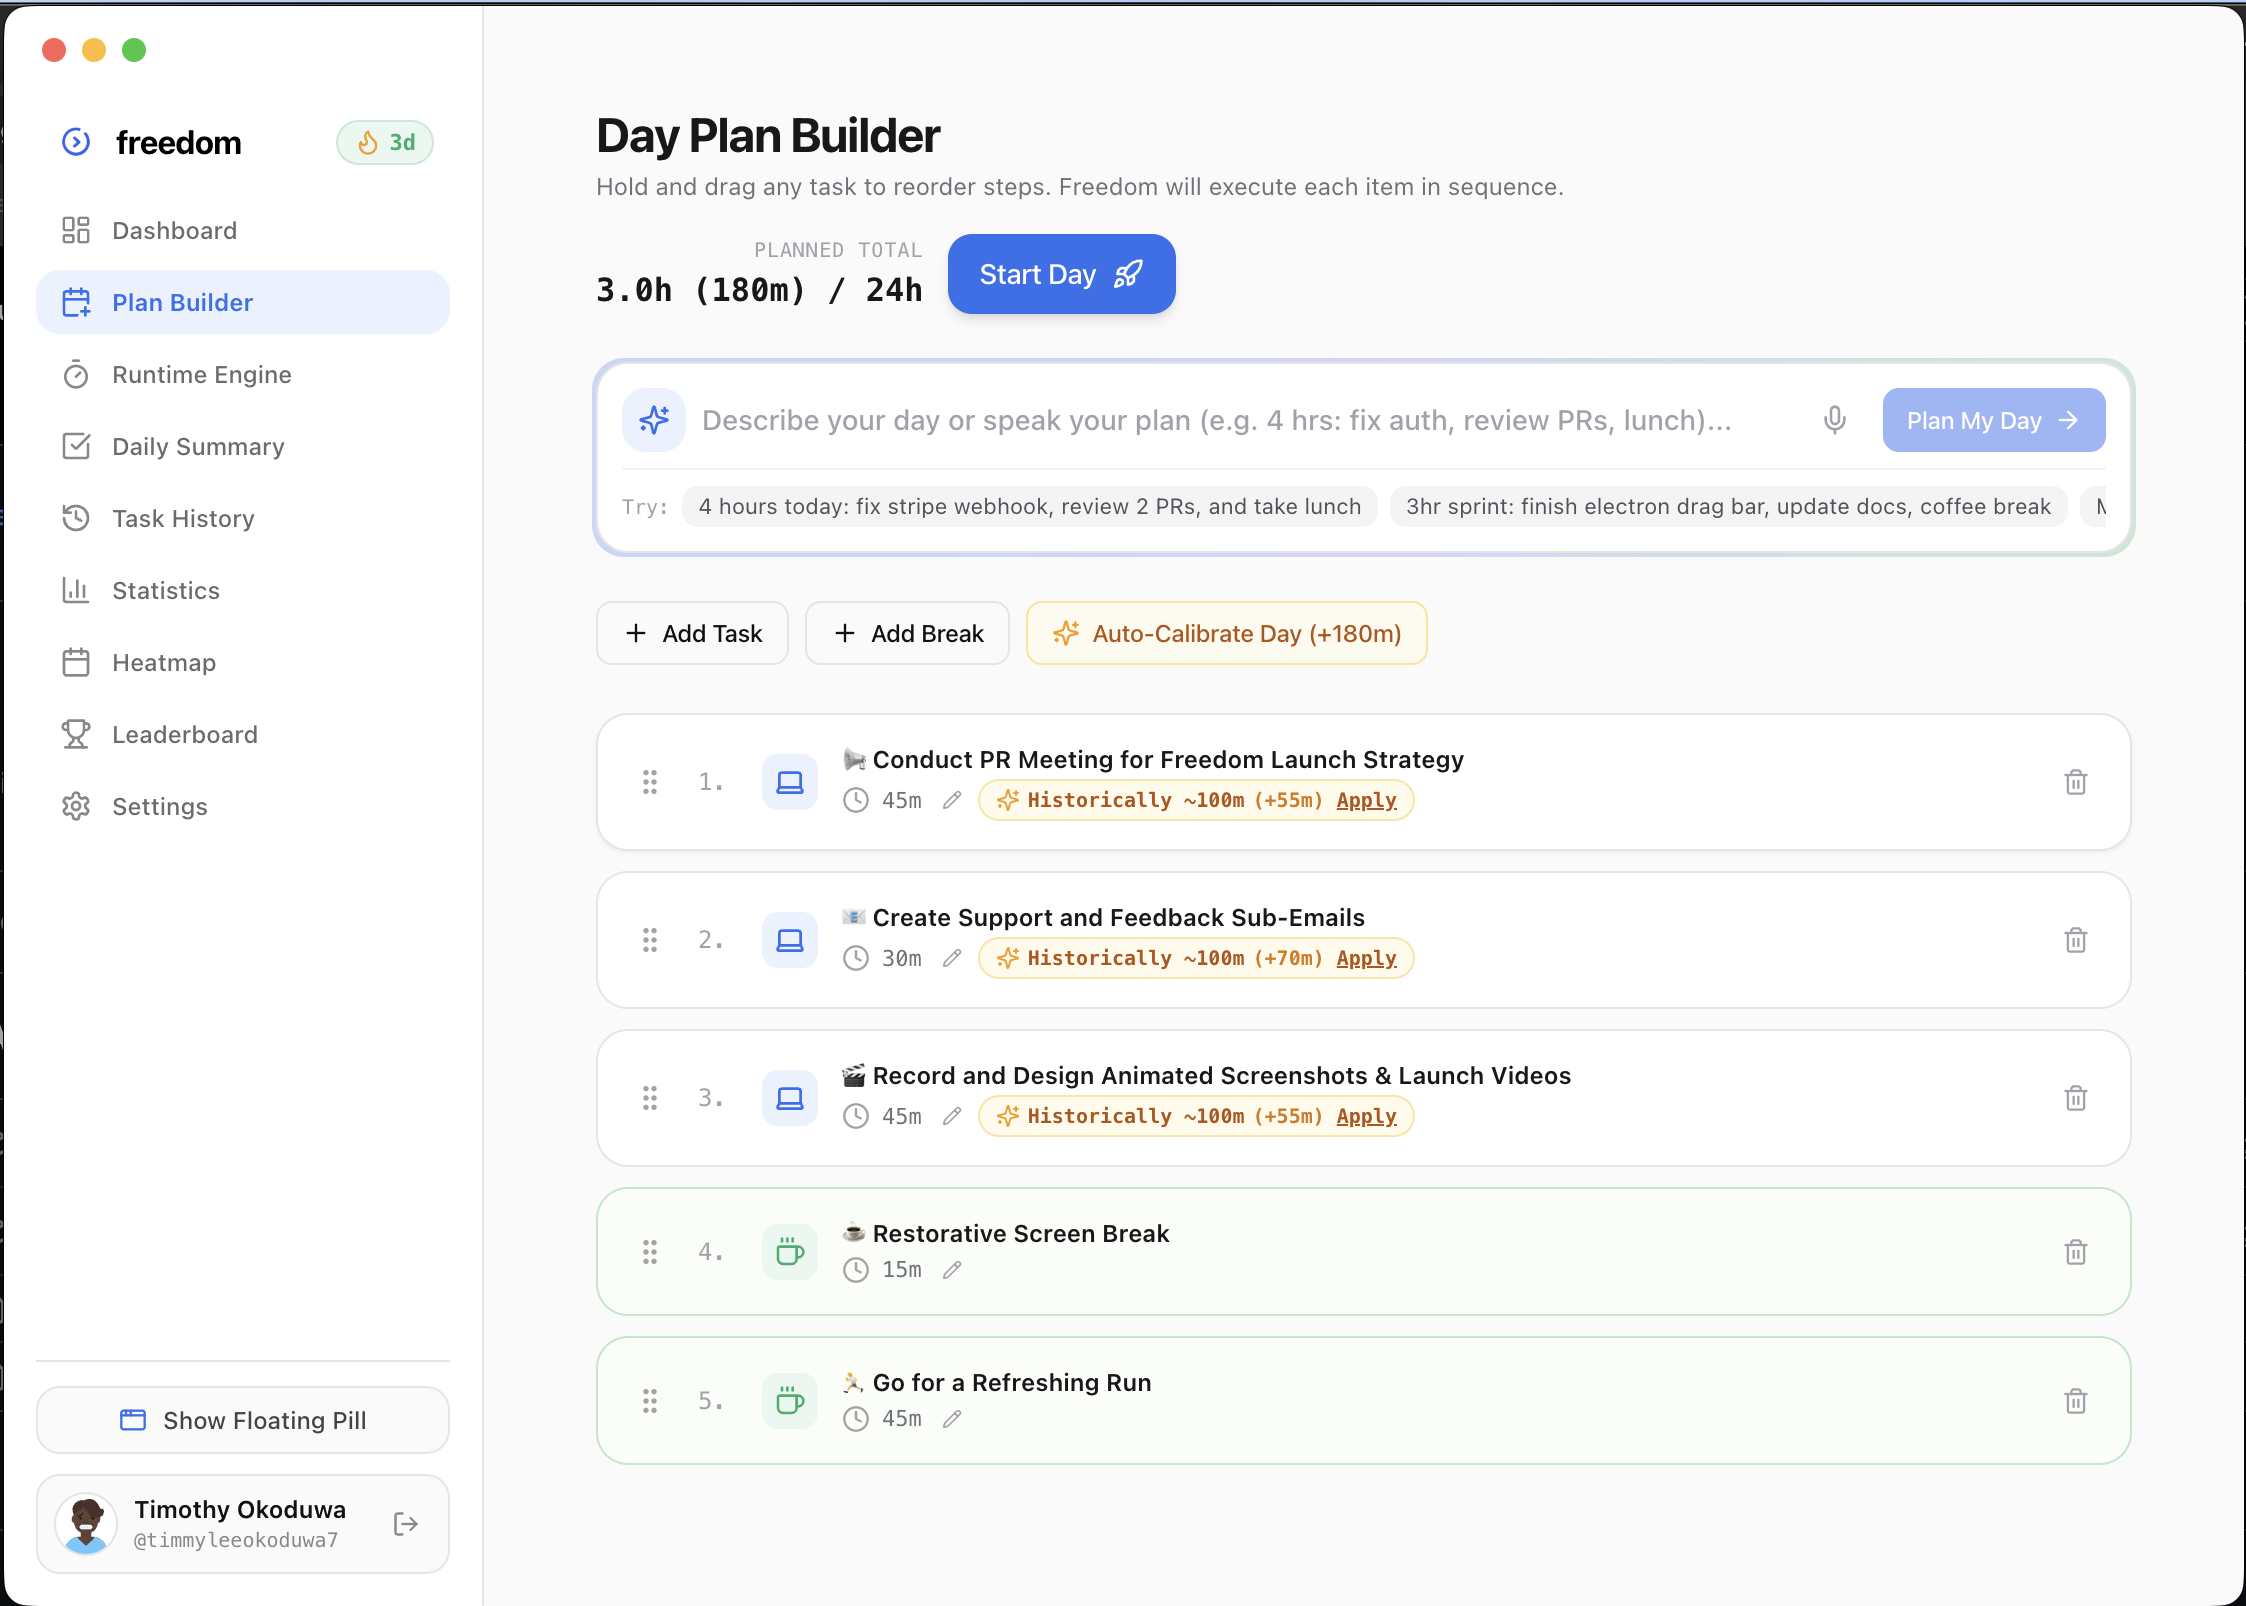Click the freedom logo icon

pyautogui.click(x=76, y=142)
